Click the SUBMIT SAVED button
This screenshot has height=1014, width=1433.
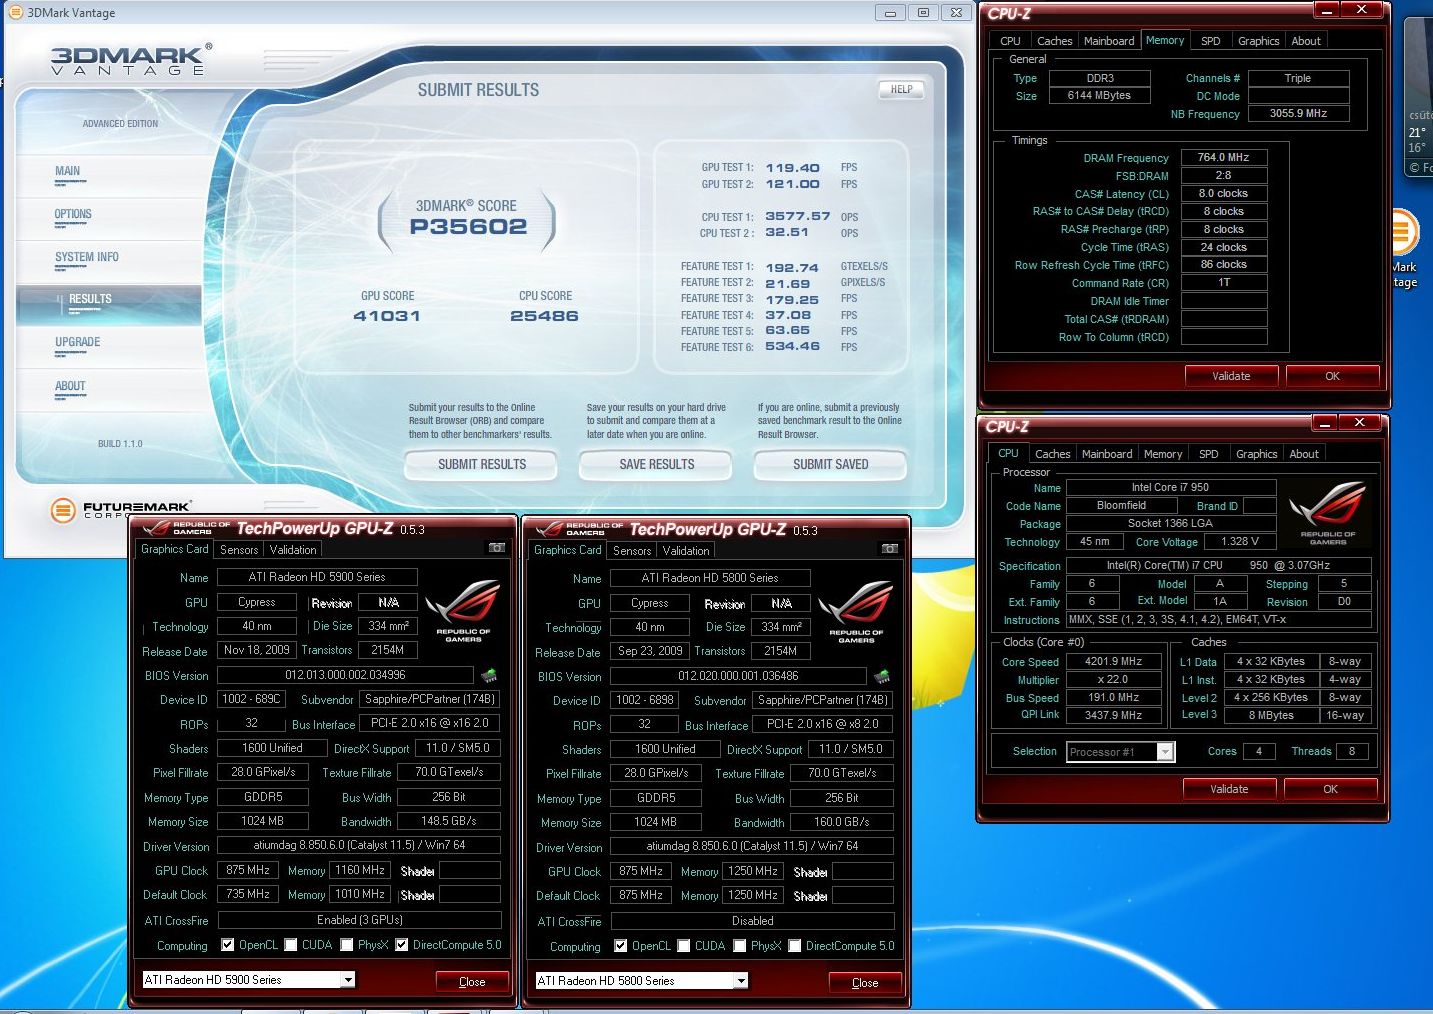pyautogui.click(x=830, y=465)
